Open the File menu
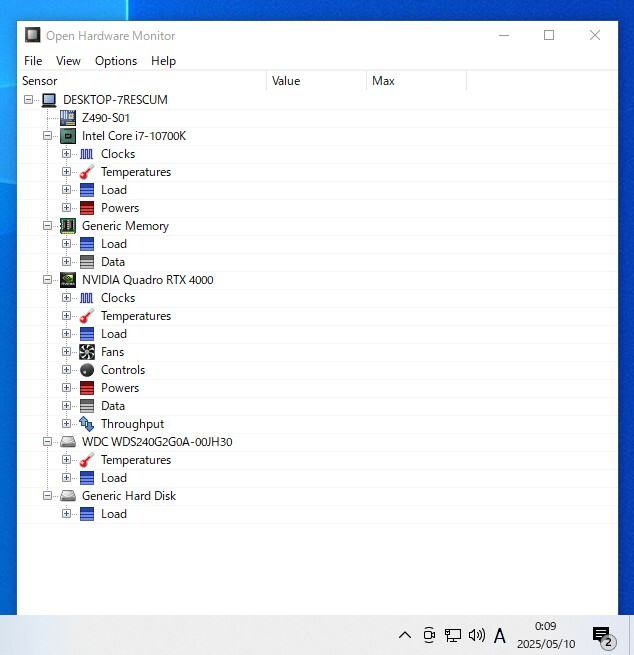634x655 pixels. (33, 61)
